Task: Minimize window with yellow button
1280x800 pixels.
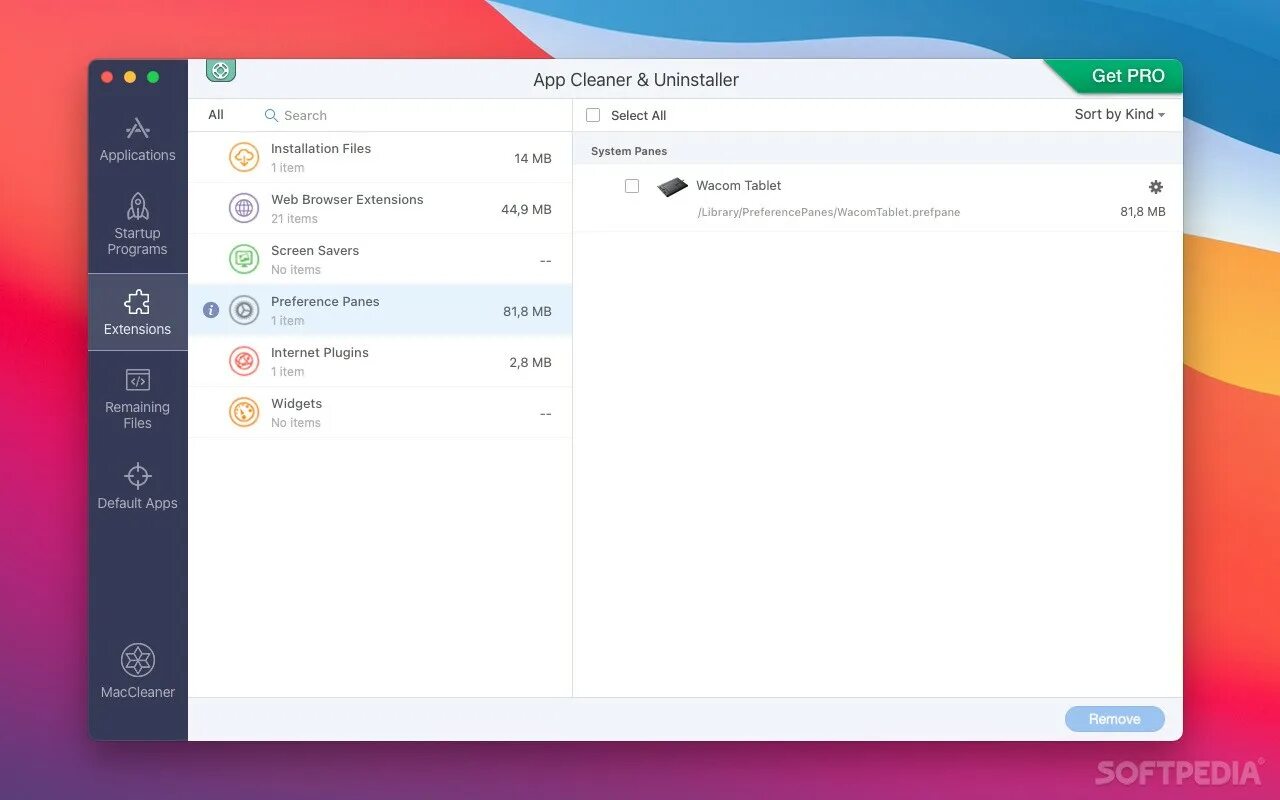Action: tap(130, 77)
